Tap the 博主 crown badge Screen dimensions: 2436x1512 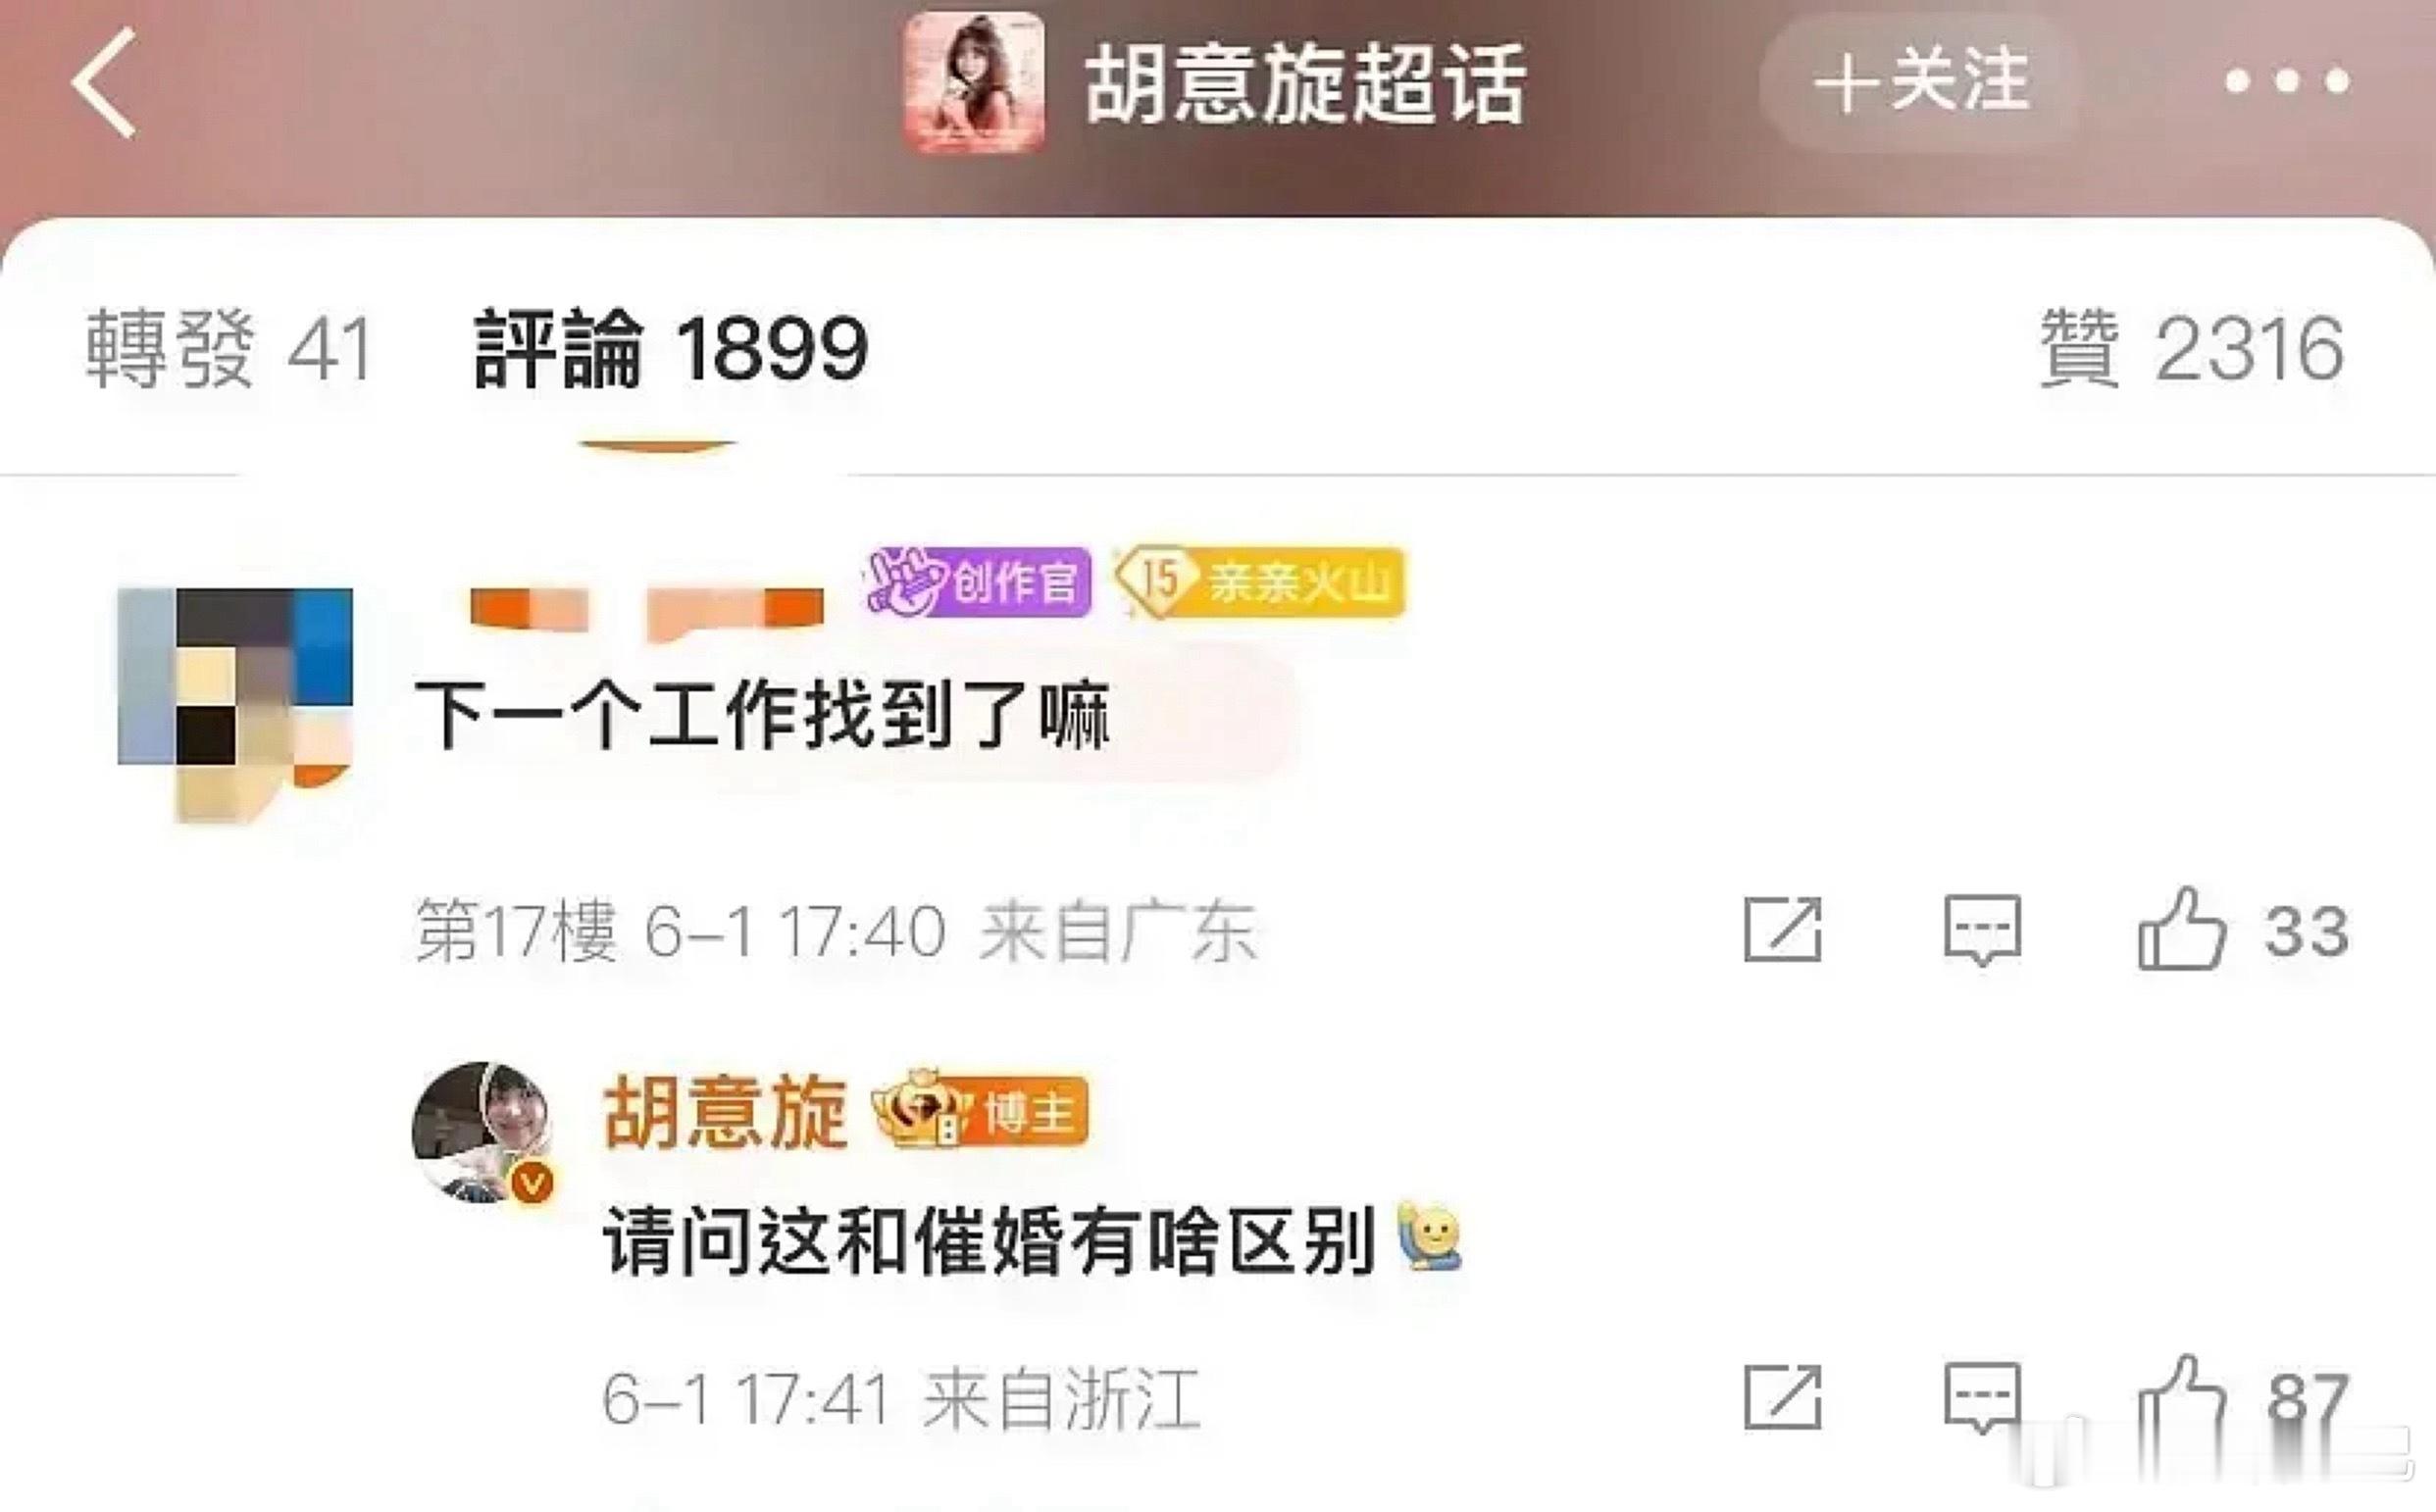tap(981, 1110)
